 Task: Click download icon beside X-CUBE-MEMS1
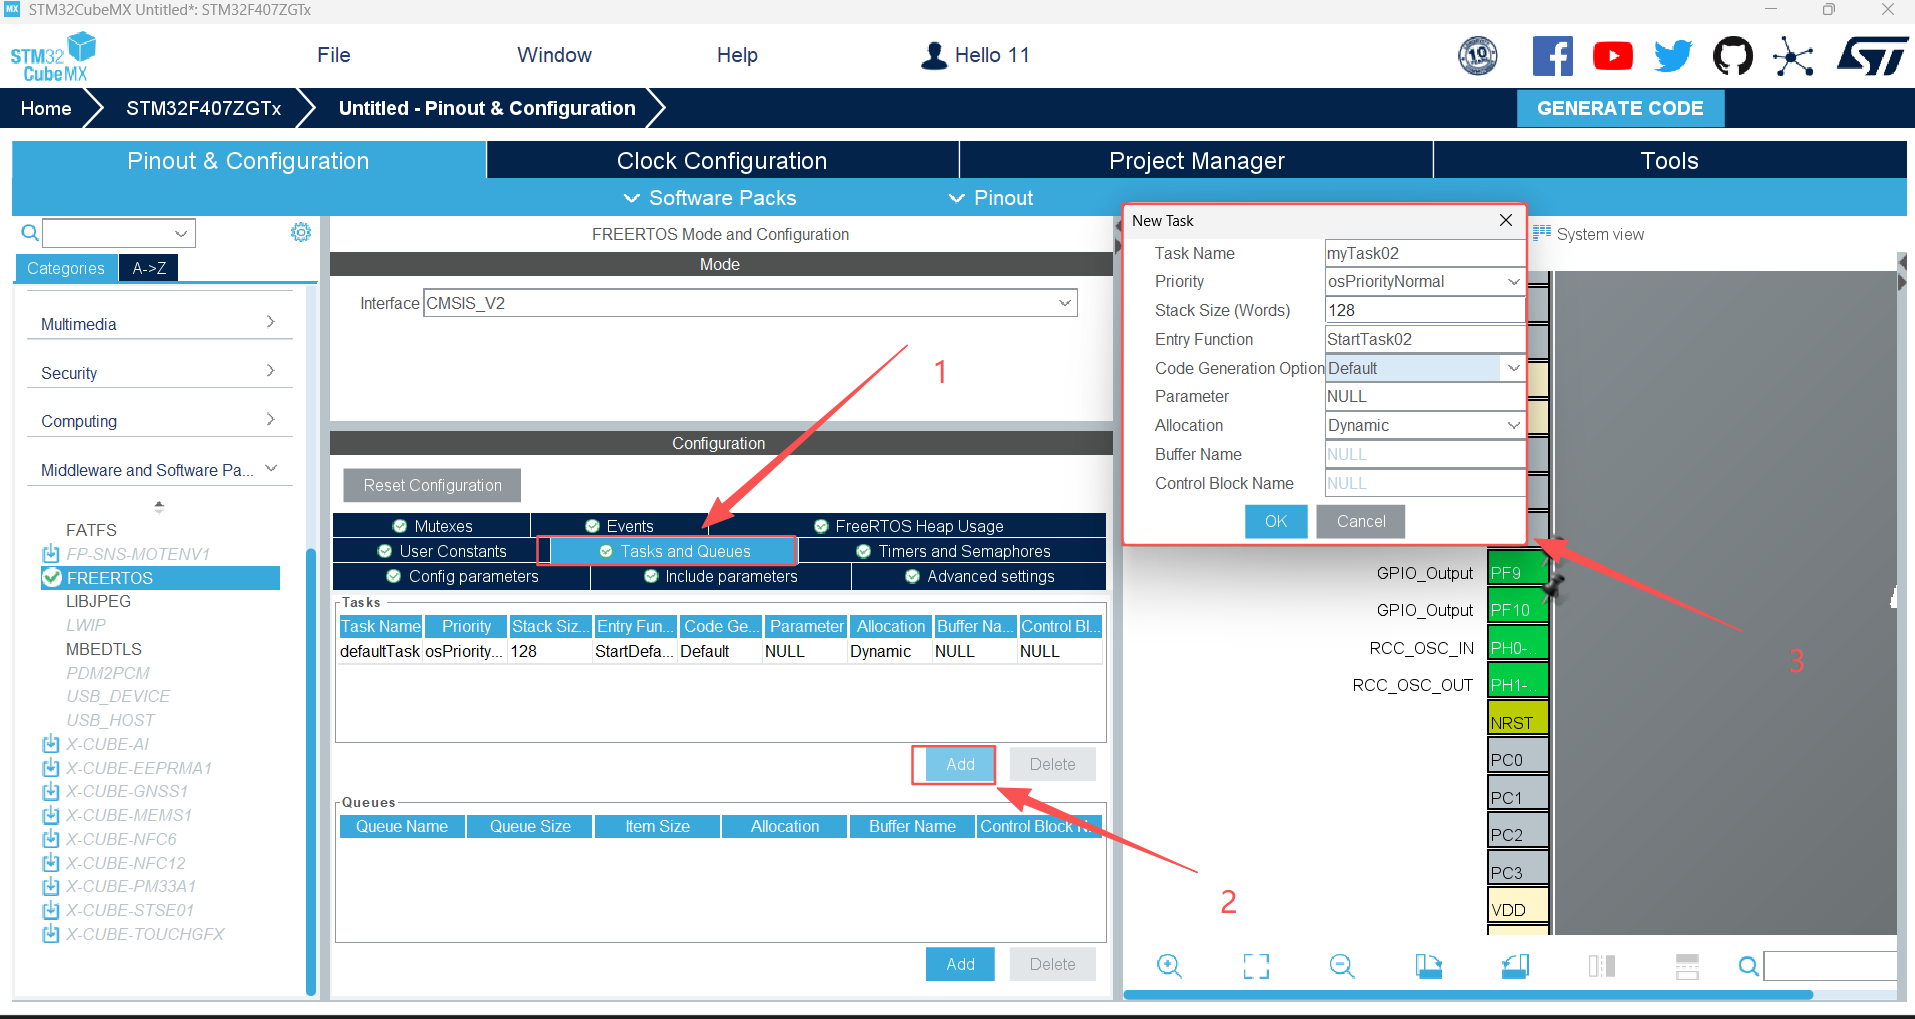[x=51, y=815]
